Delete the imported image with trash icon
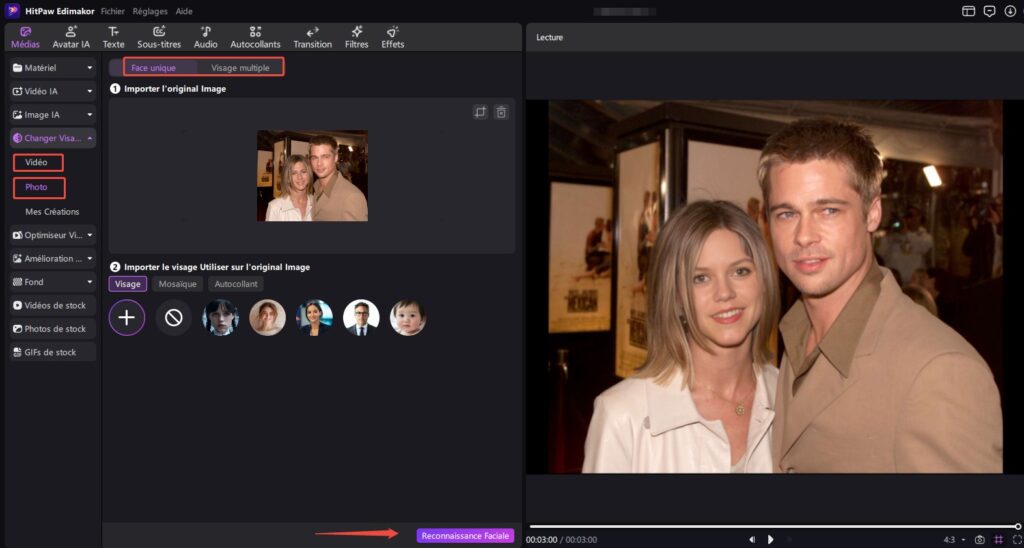1024x548 pixels. (x=501, y=112)
